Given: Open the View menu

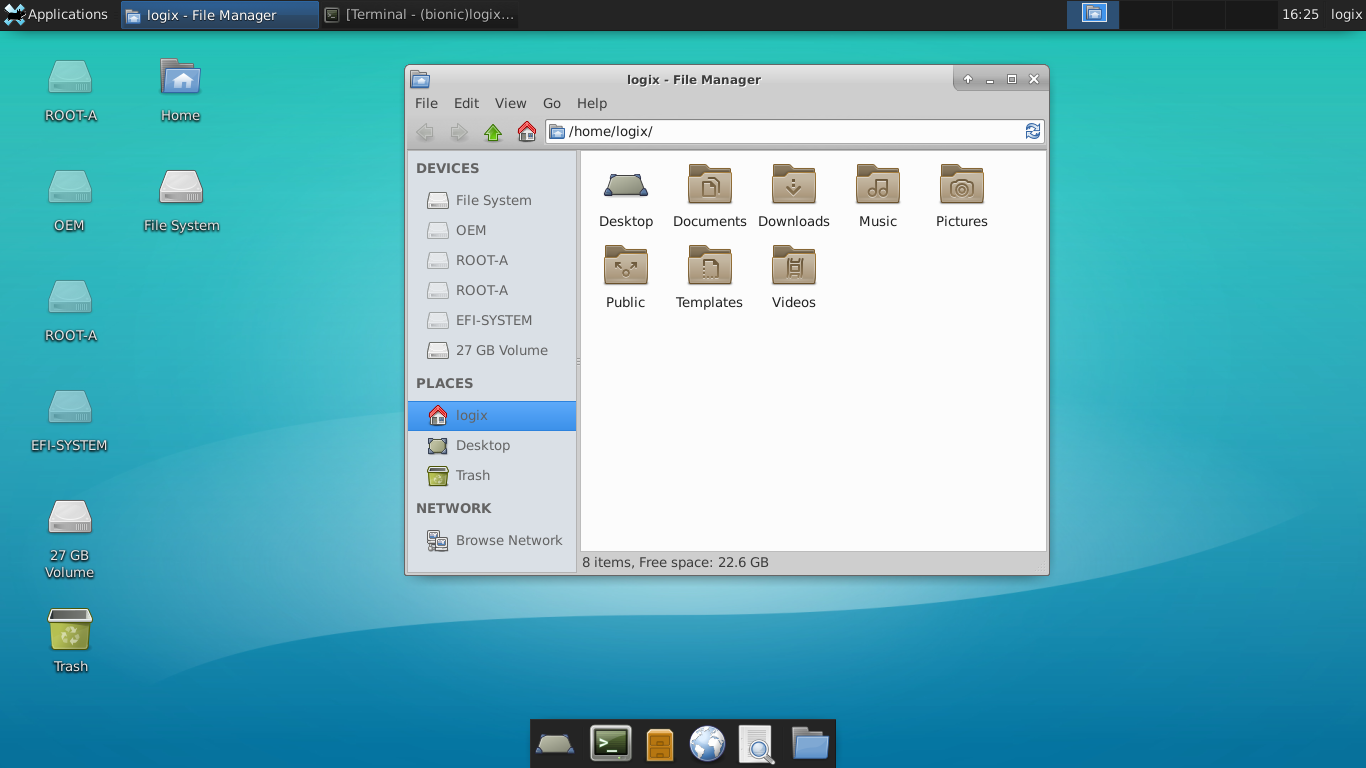Looking at the screenshot, I should pos(510,103).
